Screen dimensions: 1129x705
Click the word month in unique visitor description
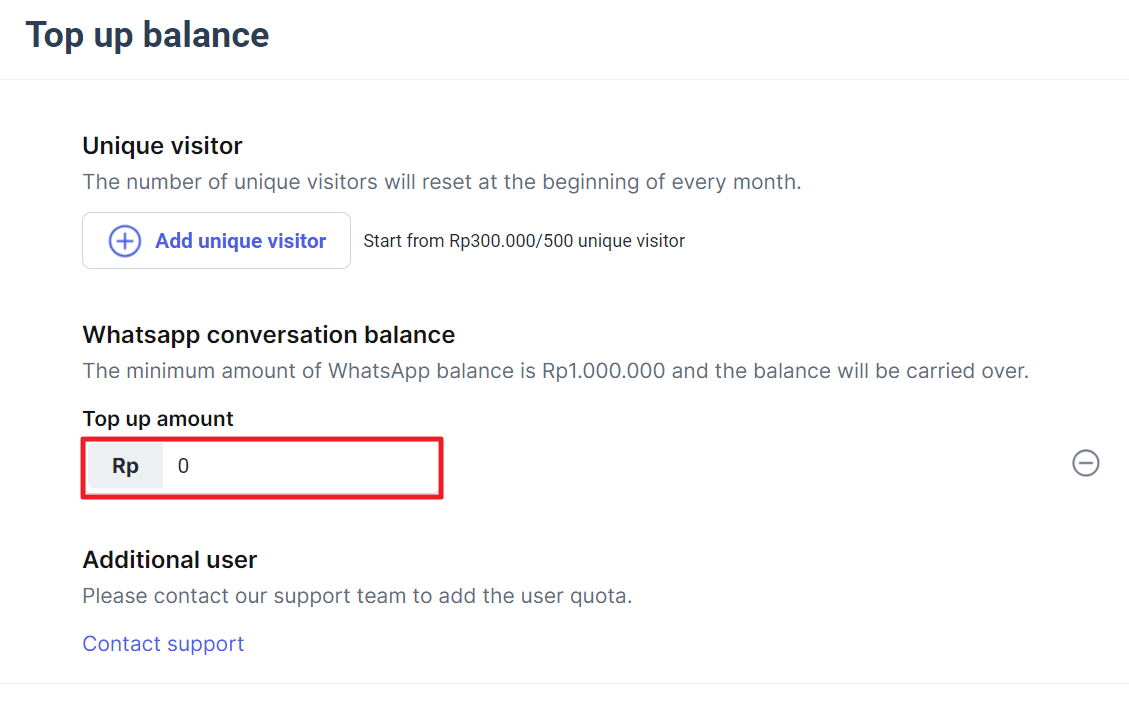coord(766,182)
